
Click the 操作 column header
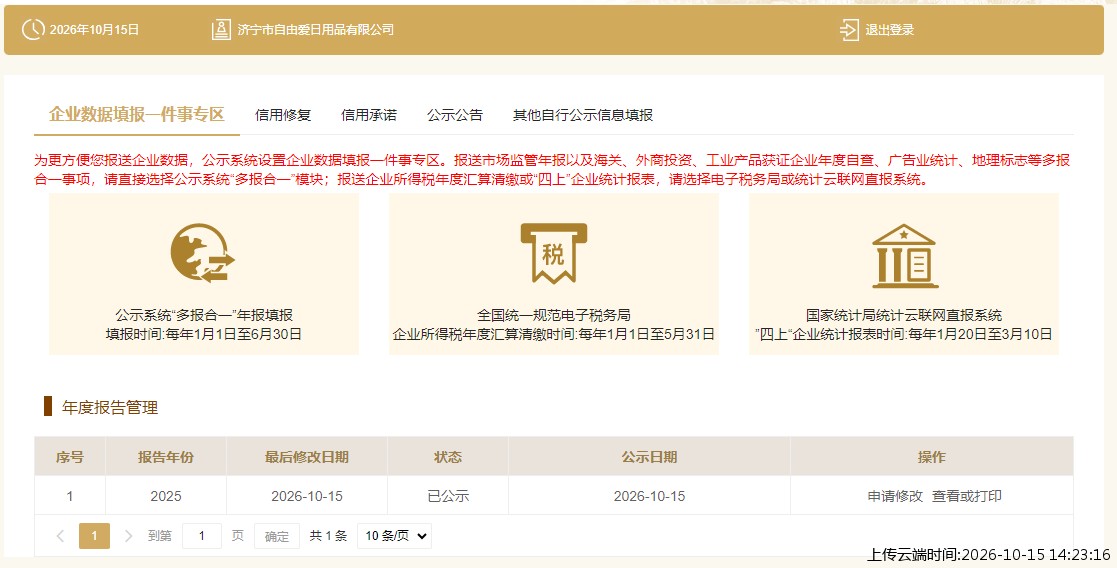pos(932,457)
